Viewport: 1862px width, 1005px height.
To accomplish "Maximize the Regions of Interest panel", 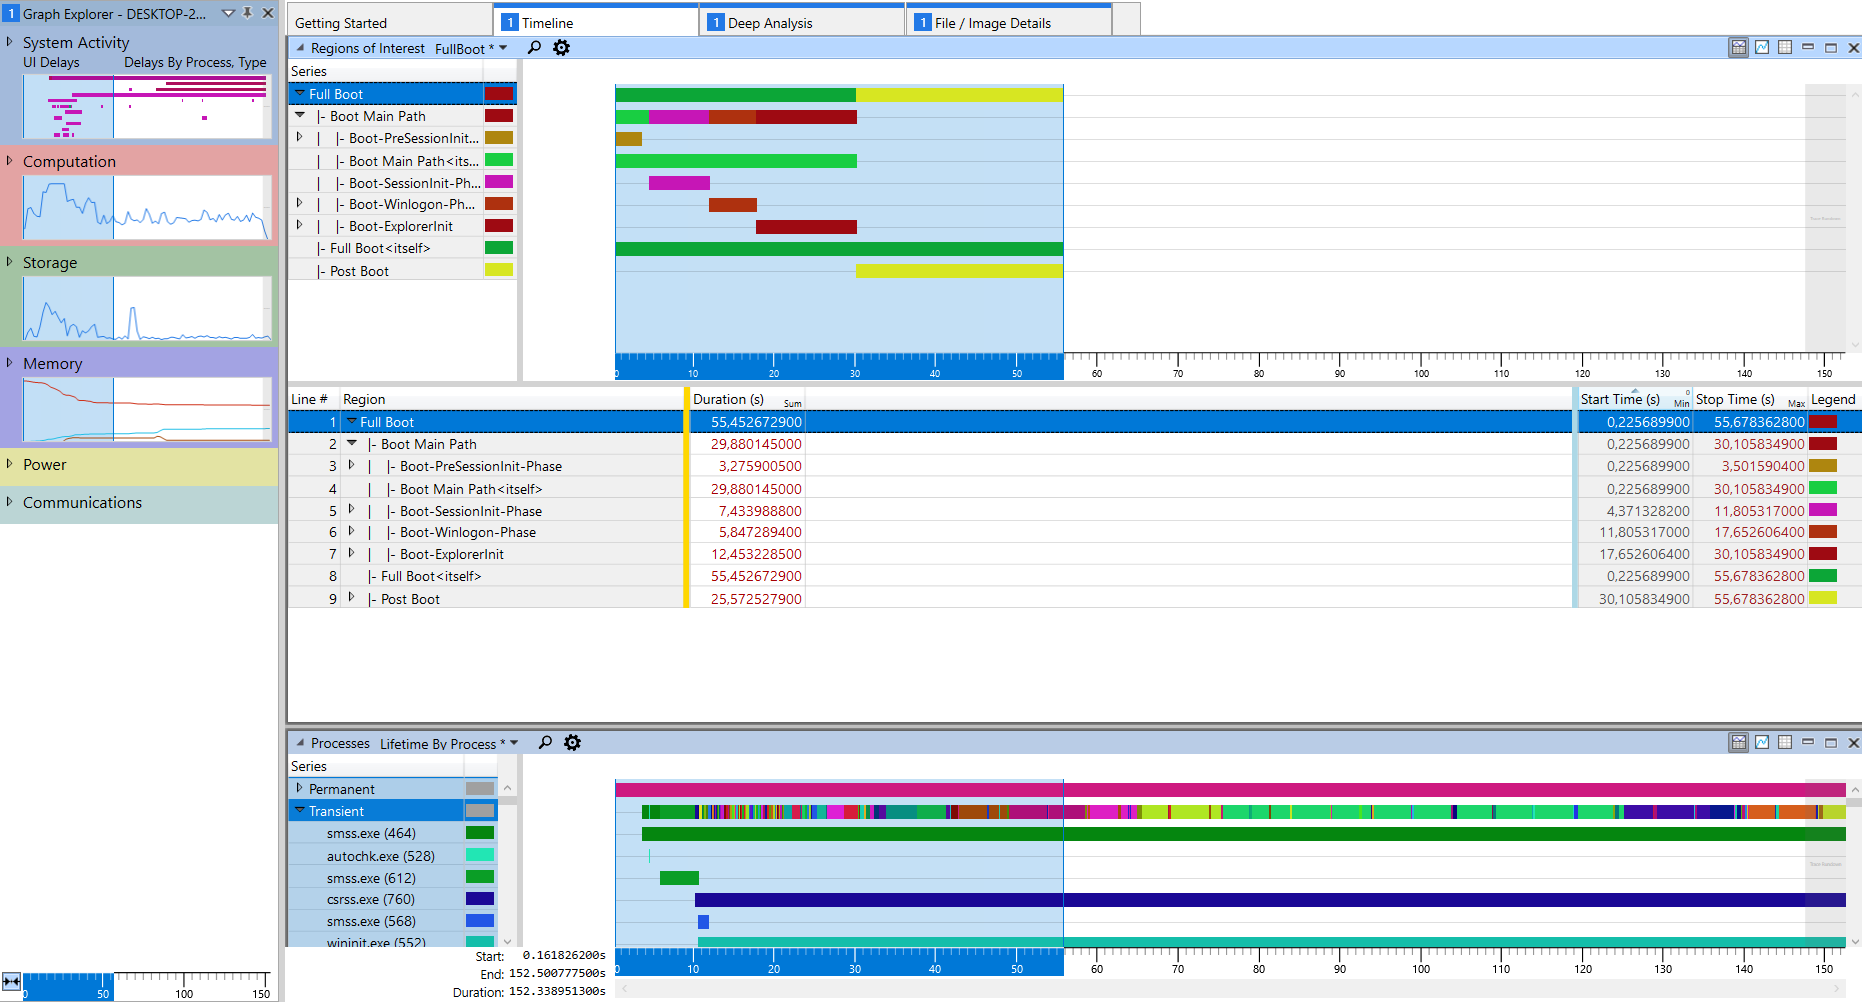I will coord(1831,48).
